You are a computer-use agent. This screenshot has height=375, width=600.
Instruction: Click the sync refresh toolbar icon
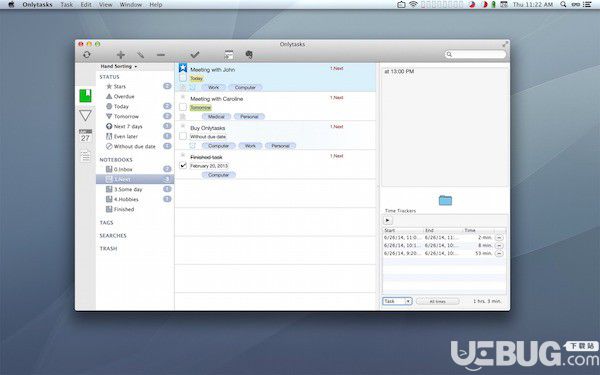(x=87, y=55)
